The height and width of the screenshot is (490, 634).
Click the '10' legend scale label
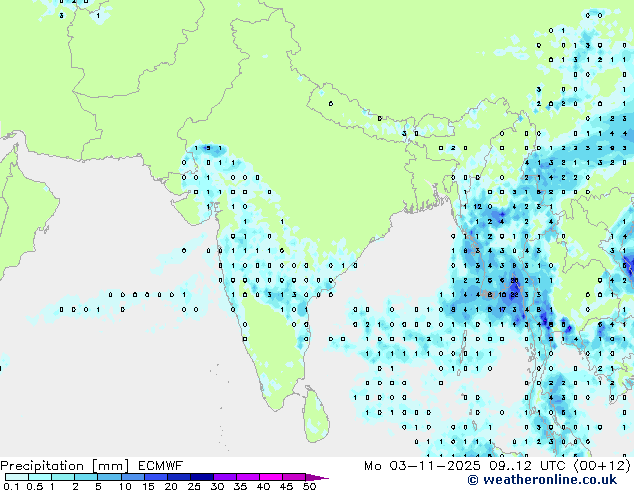[125, 486]
